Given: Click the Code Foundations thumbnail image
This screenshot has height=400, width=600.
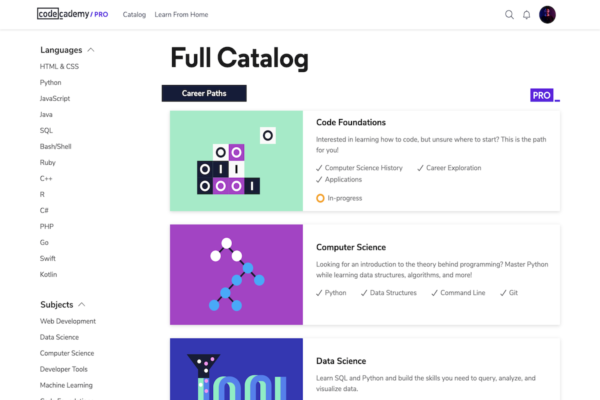Looking at the screenshot, I should click(236, 161).
